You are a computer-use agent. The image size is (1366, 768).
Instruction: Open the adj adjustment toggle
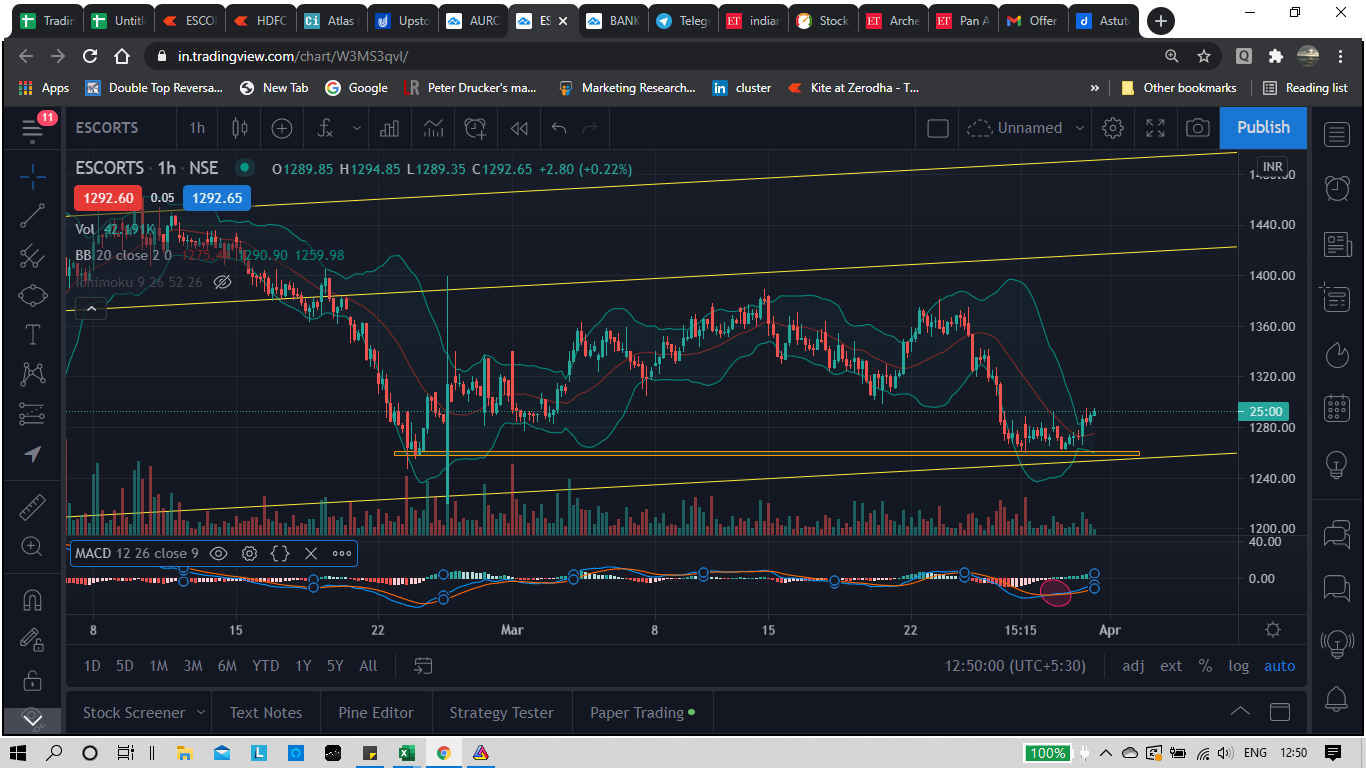pos(1133,666)
